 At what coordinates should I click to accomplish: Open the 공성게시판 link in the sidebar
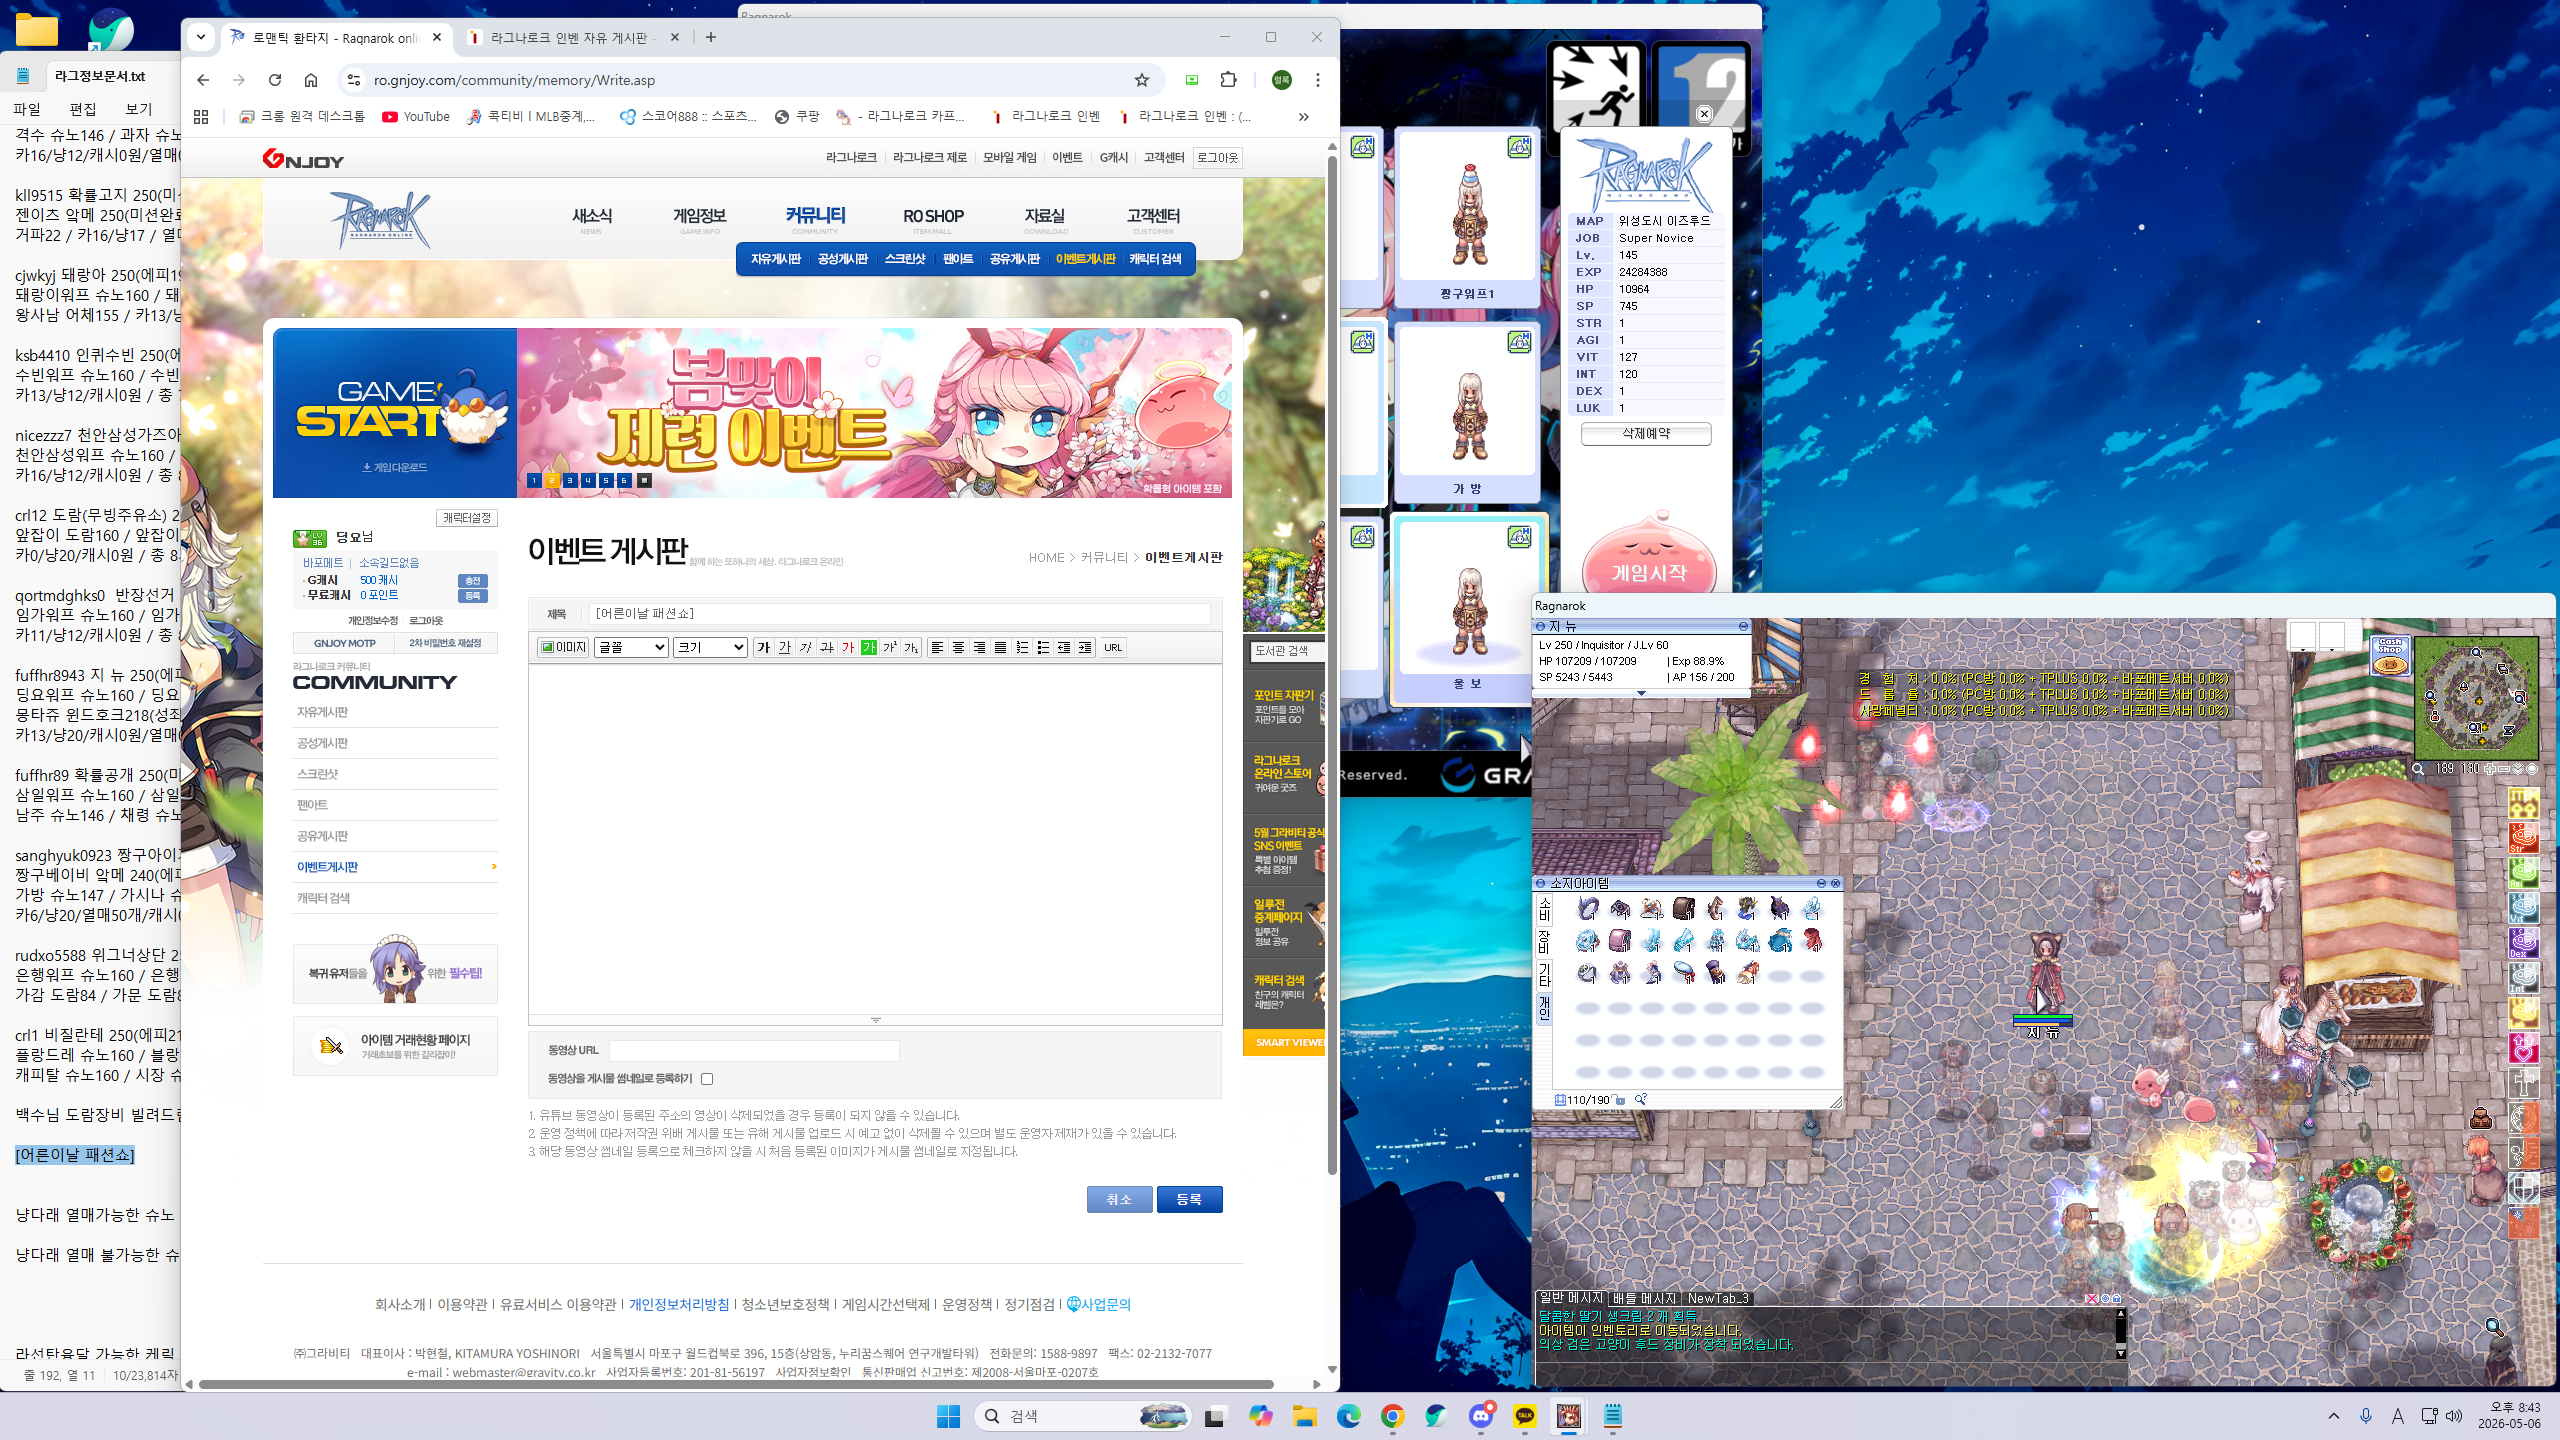(322, 743)
